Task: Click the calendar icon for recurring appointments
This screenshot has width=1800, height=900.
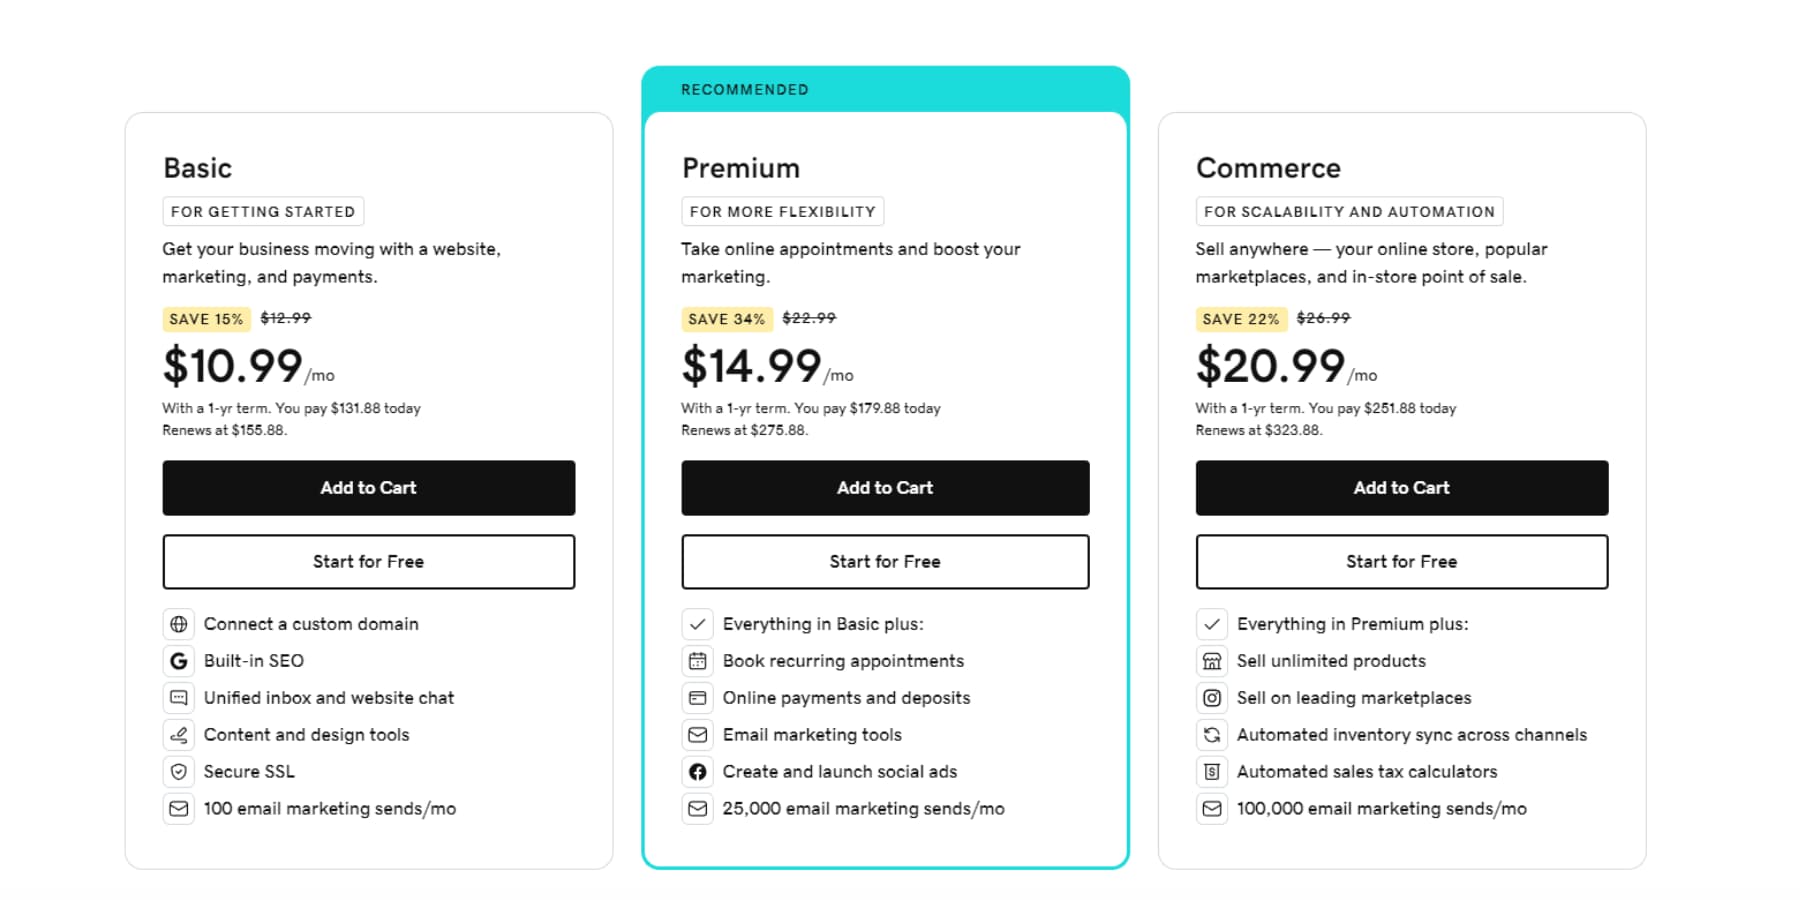Action: (x=697, y=661)
